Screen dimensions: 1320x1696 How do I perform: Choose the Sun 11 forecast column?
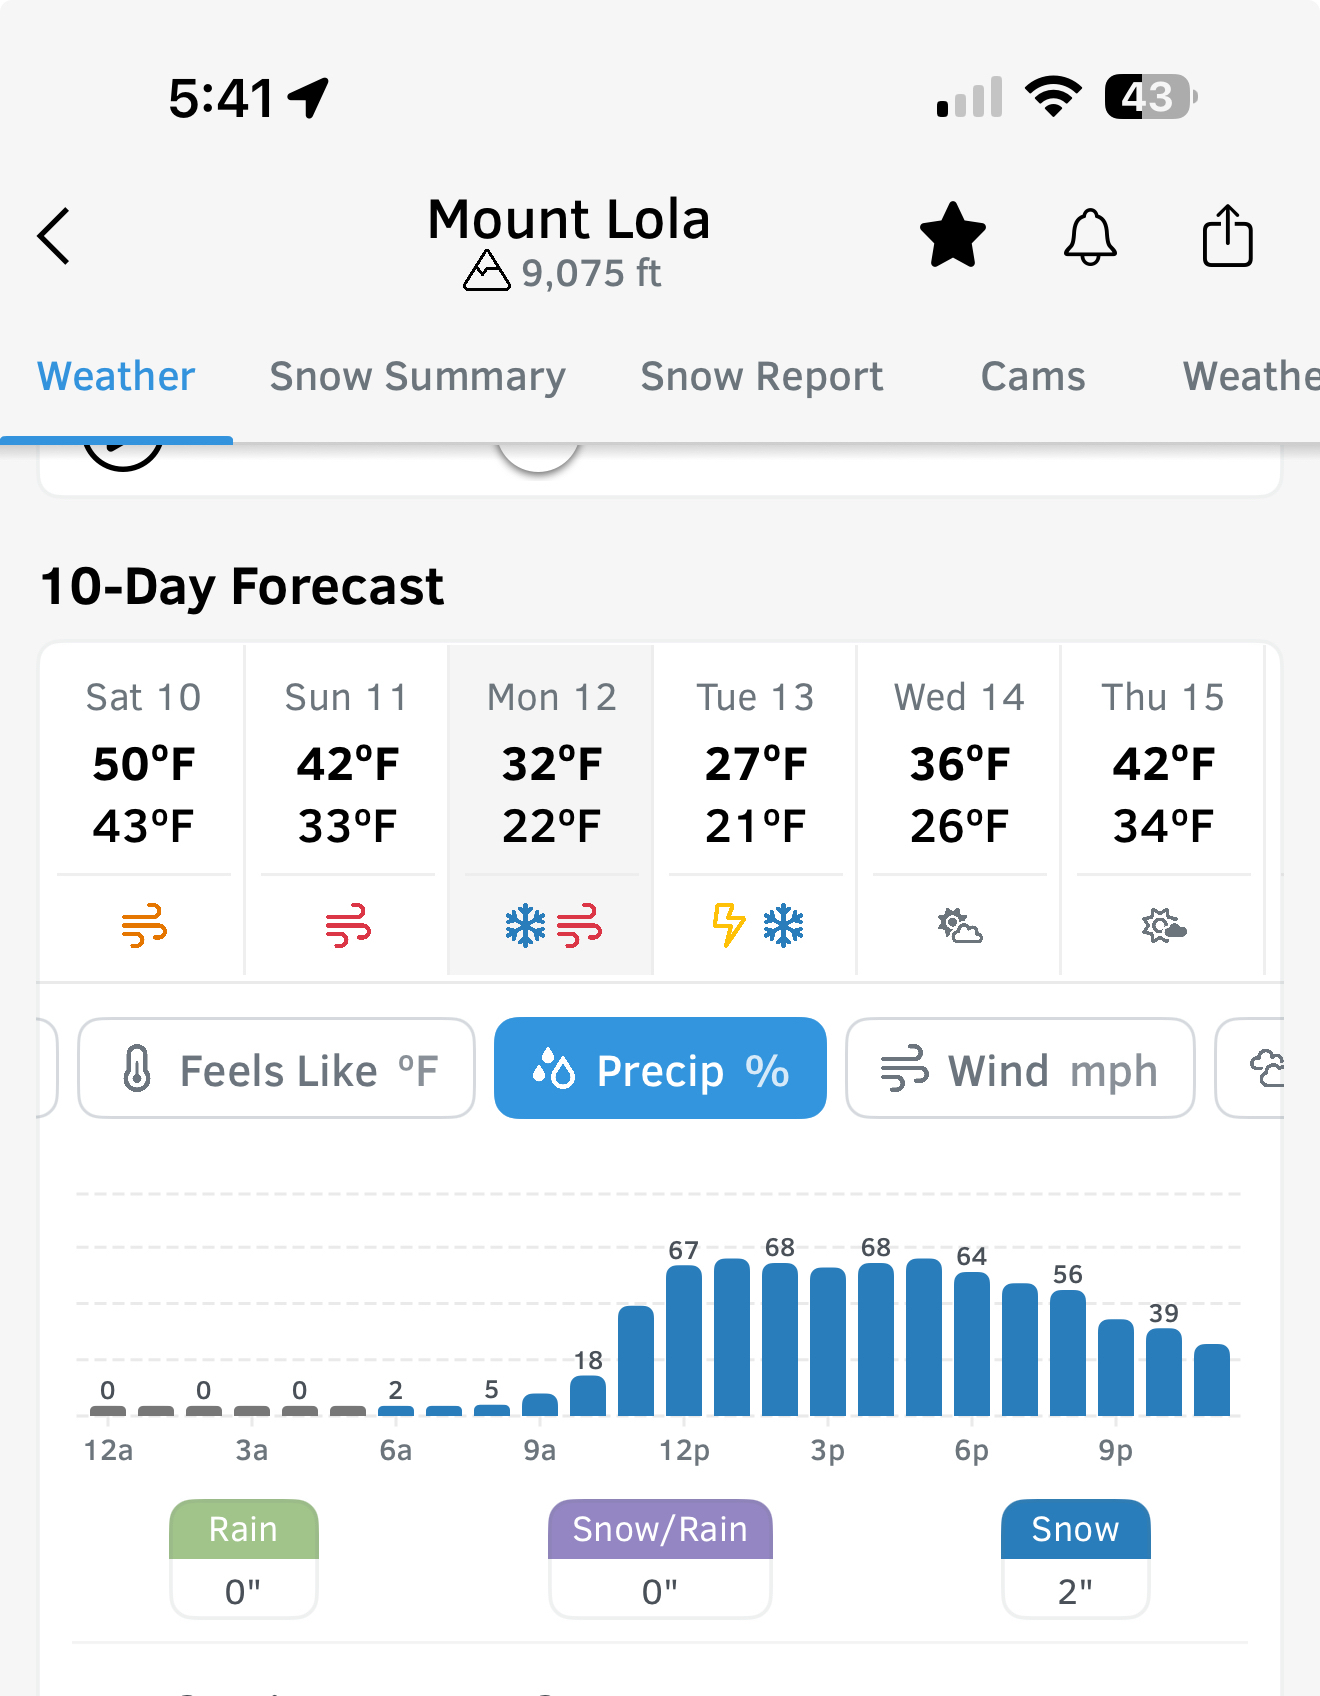347,762
